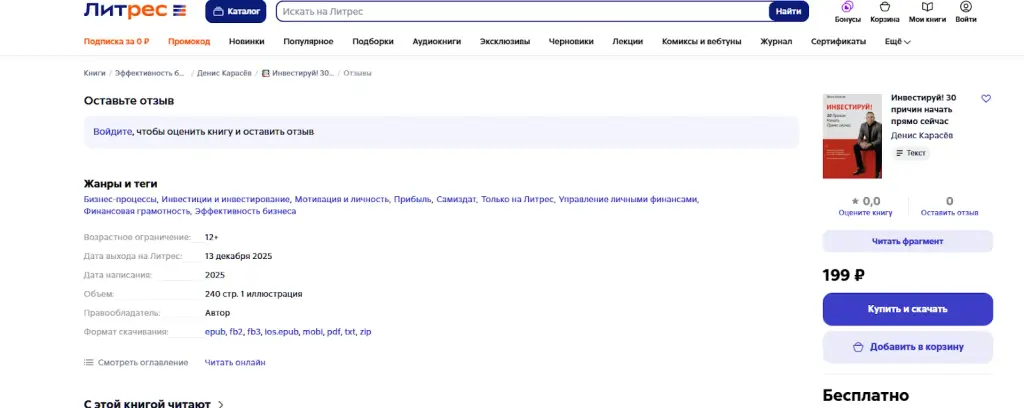Viewport: 1024px width, 408px height.
Task: Open the Литрес logo home link
Action: pos(135,11)
